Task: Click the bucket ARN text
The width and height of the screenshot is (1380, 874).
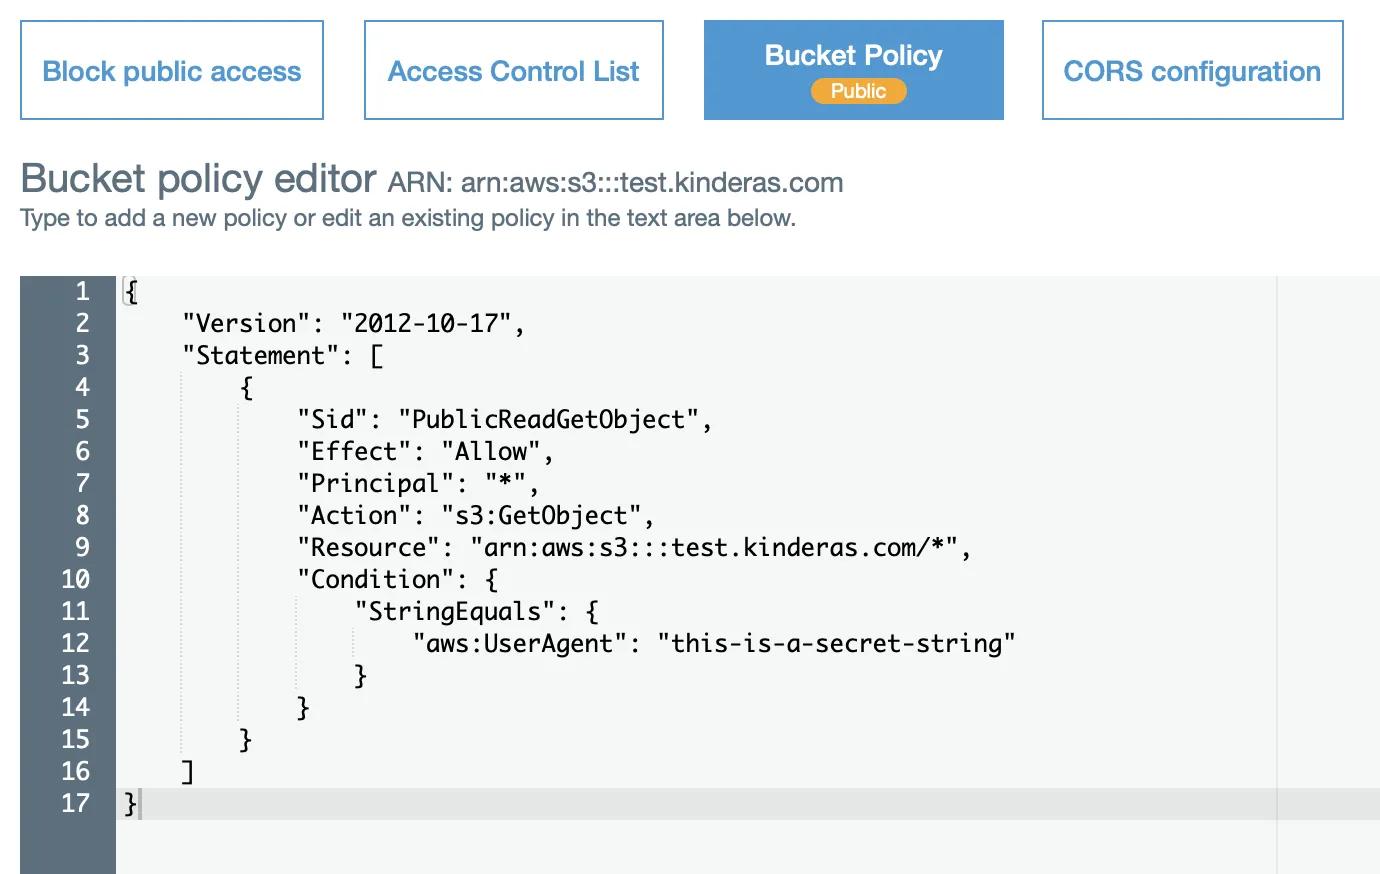Action: coord(652,183)
